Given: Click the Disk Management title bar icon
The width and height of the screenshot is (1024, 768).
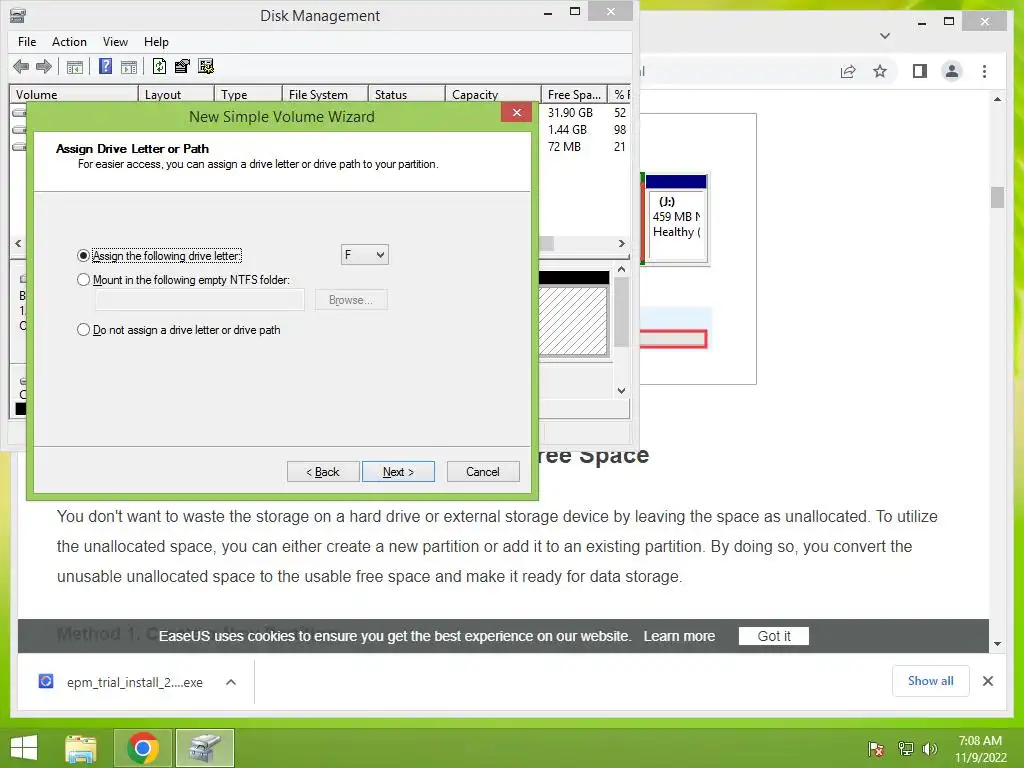Looking at the screenshot, I should tap(18, 15).
